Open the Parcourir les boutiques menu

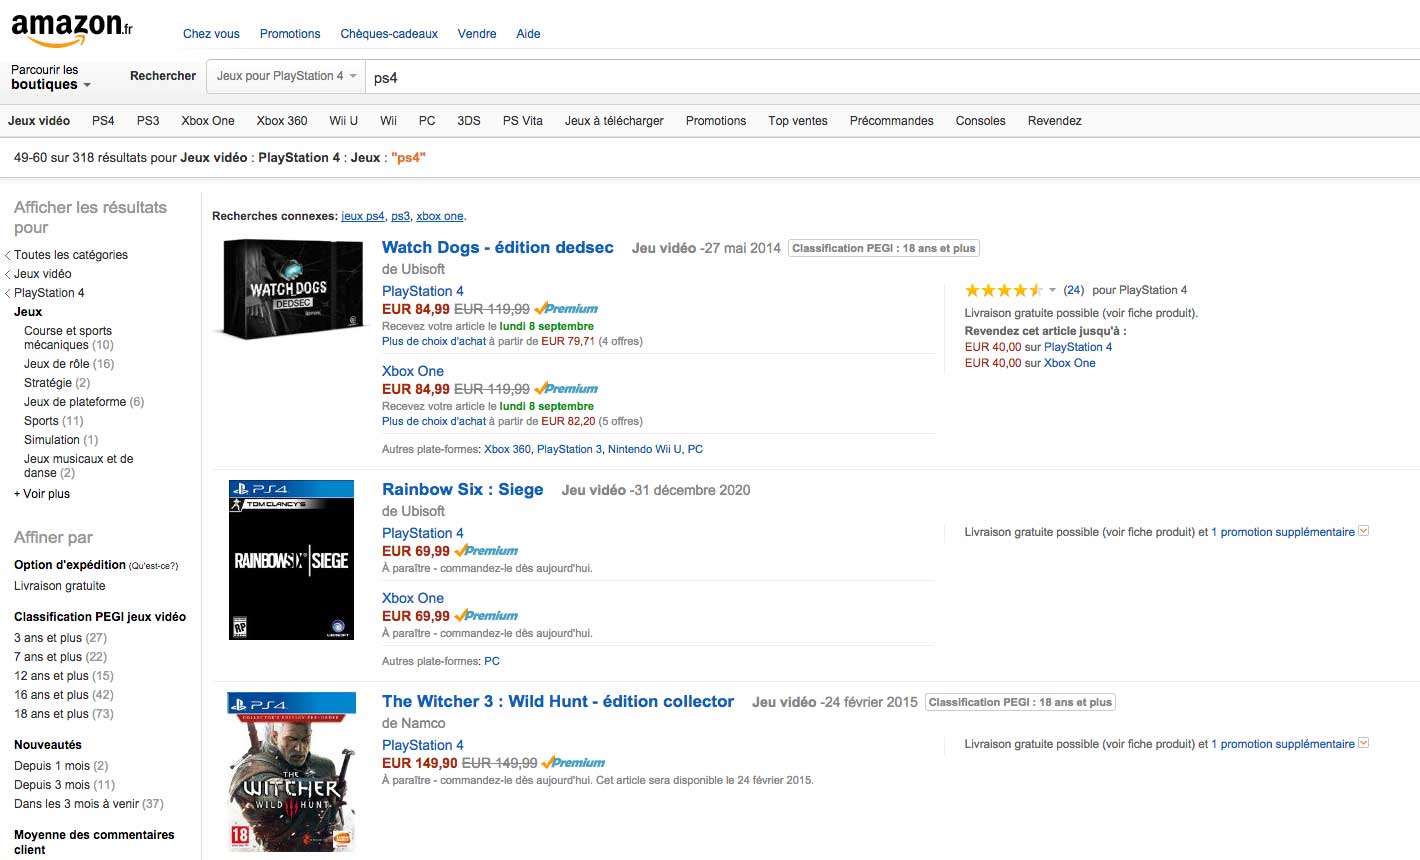point(50,77)
